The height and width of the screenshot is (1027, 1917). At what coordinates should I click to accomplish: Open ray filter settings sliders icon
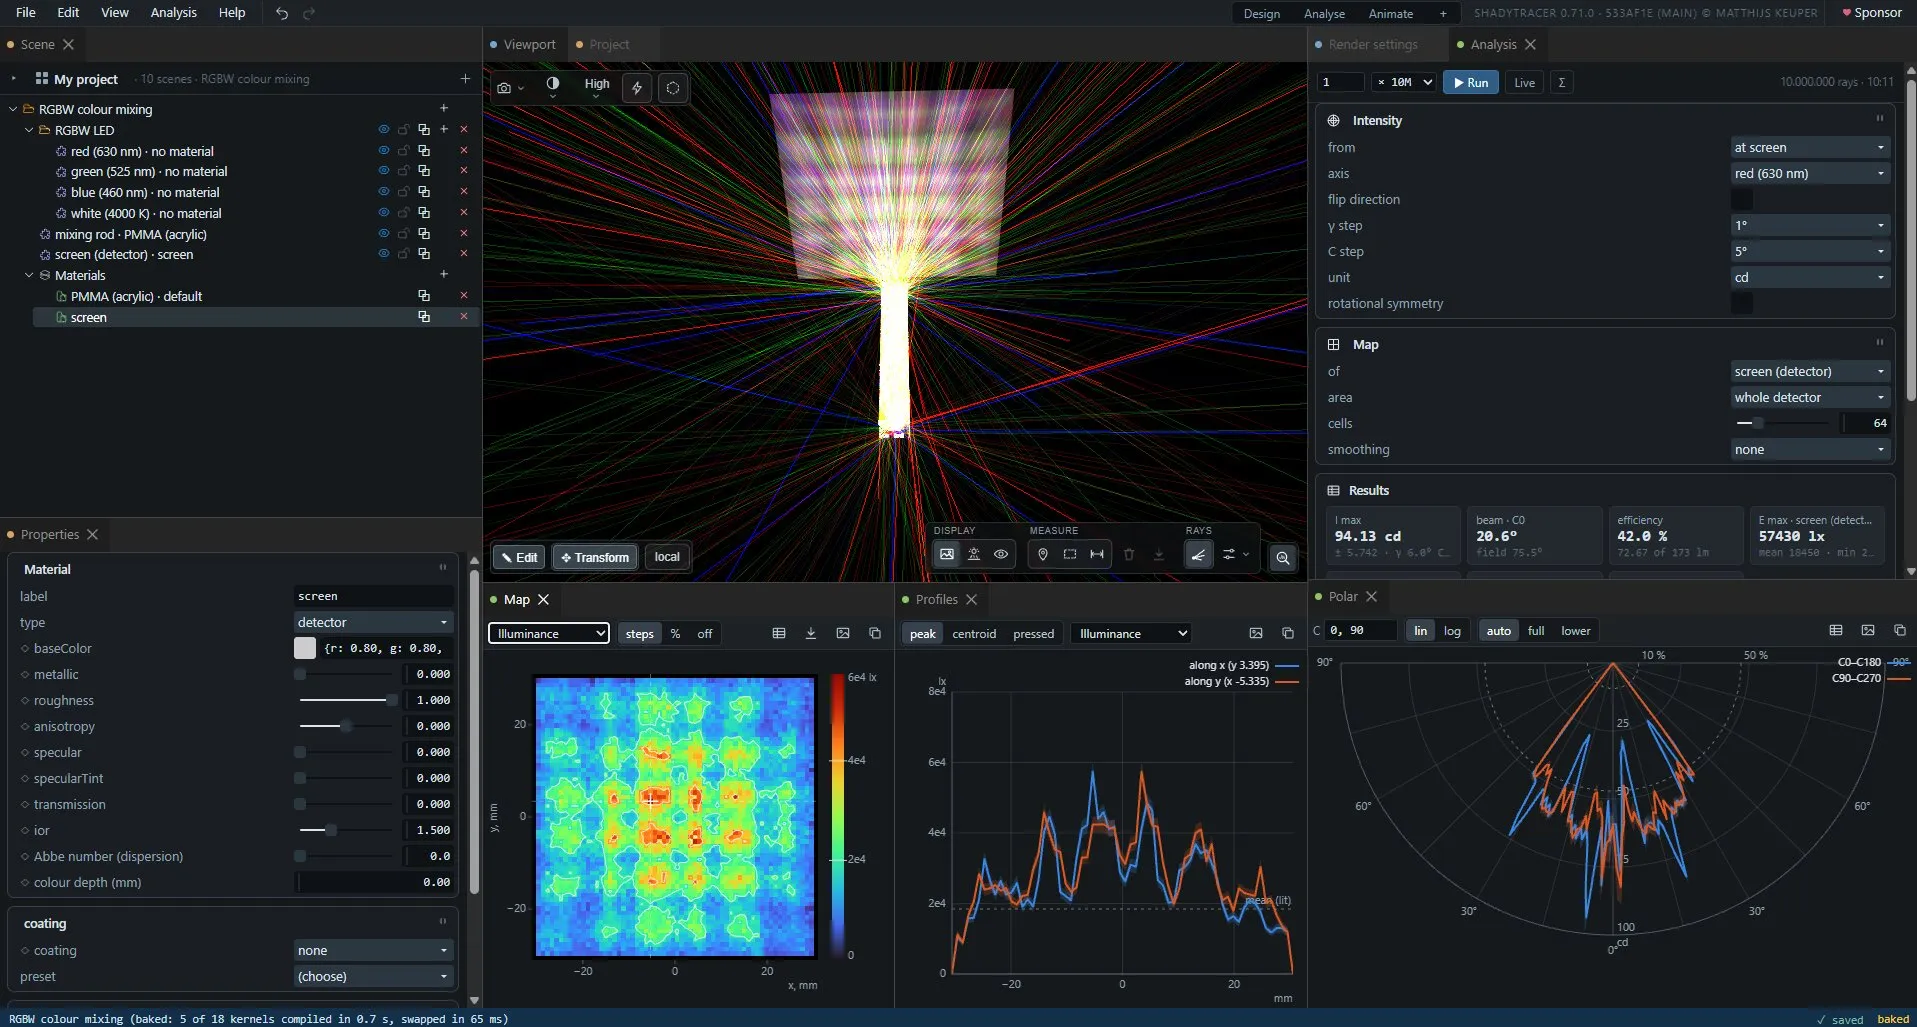click(x=1234, y=554)
